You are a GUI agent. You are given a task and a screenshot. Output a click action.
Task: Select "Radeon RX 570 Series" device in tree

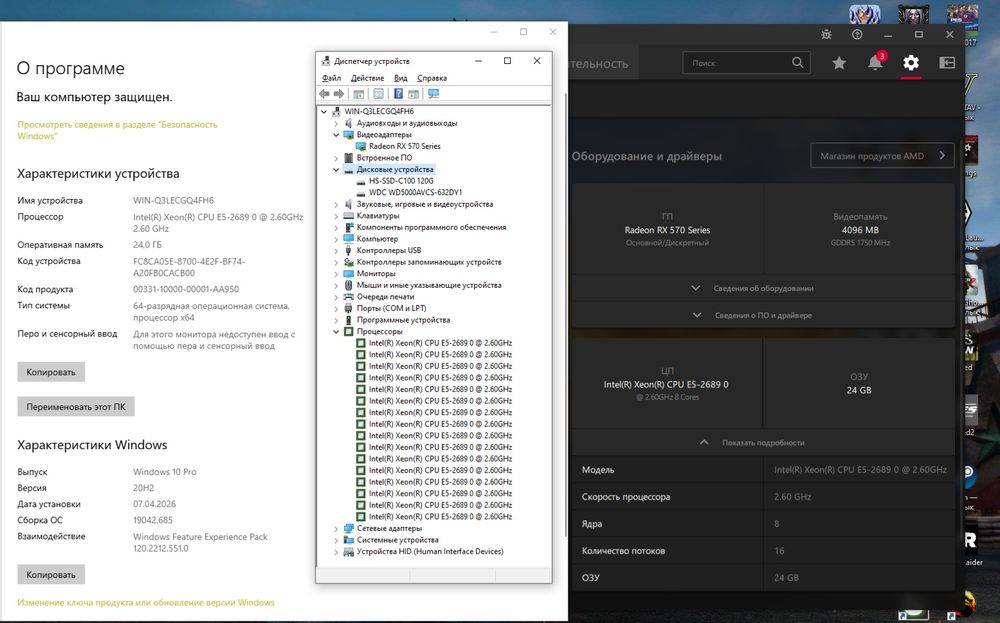click(x=404, y=146)
